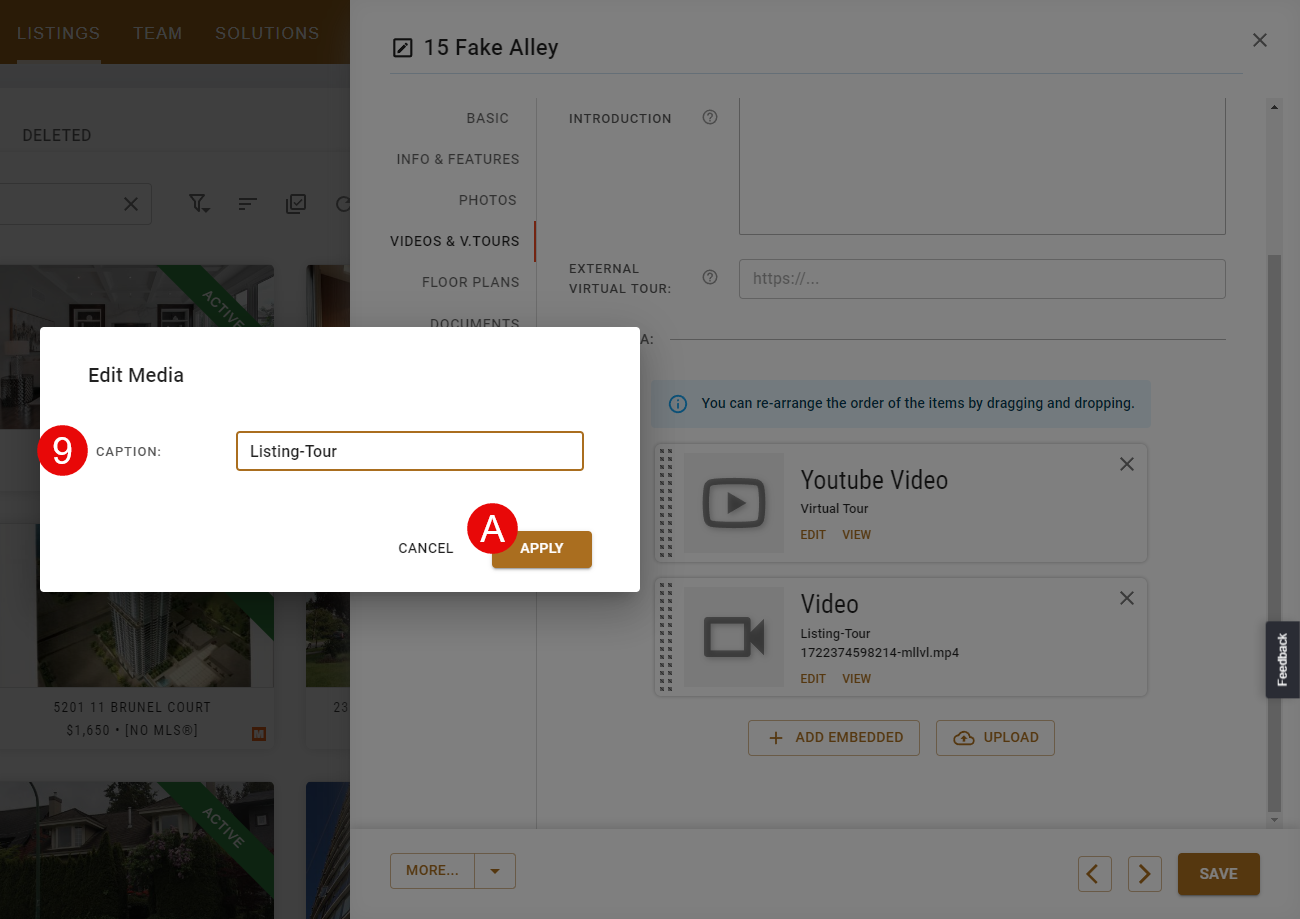The height and width of the screenshot is (919, 1300).
Task: Open the Documents section
Action: pyautogui.click(x=475, y=324)
